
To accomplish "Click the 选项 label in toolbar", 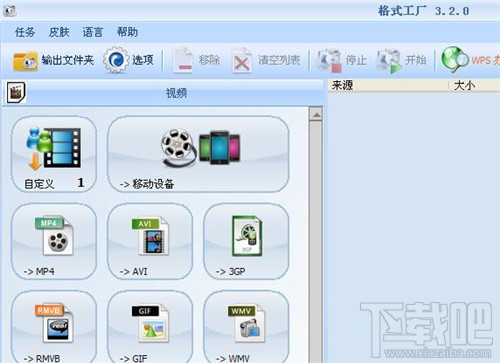I will click(143, 60).
